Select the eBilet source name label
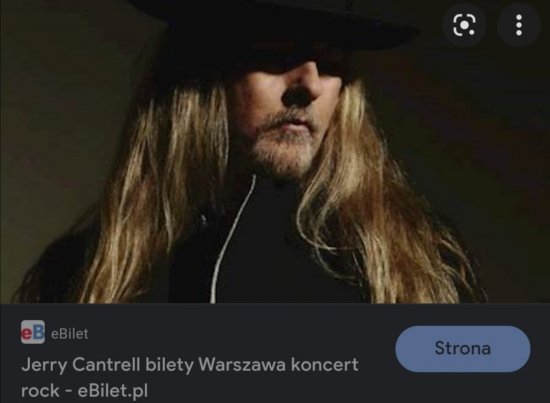550x403 pixels. tap(69, 334)
